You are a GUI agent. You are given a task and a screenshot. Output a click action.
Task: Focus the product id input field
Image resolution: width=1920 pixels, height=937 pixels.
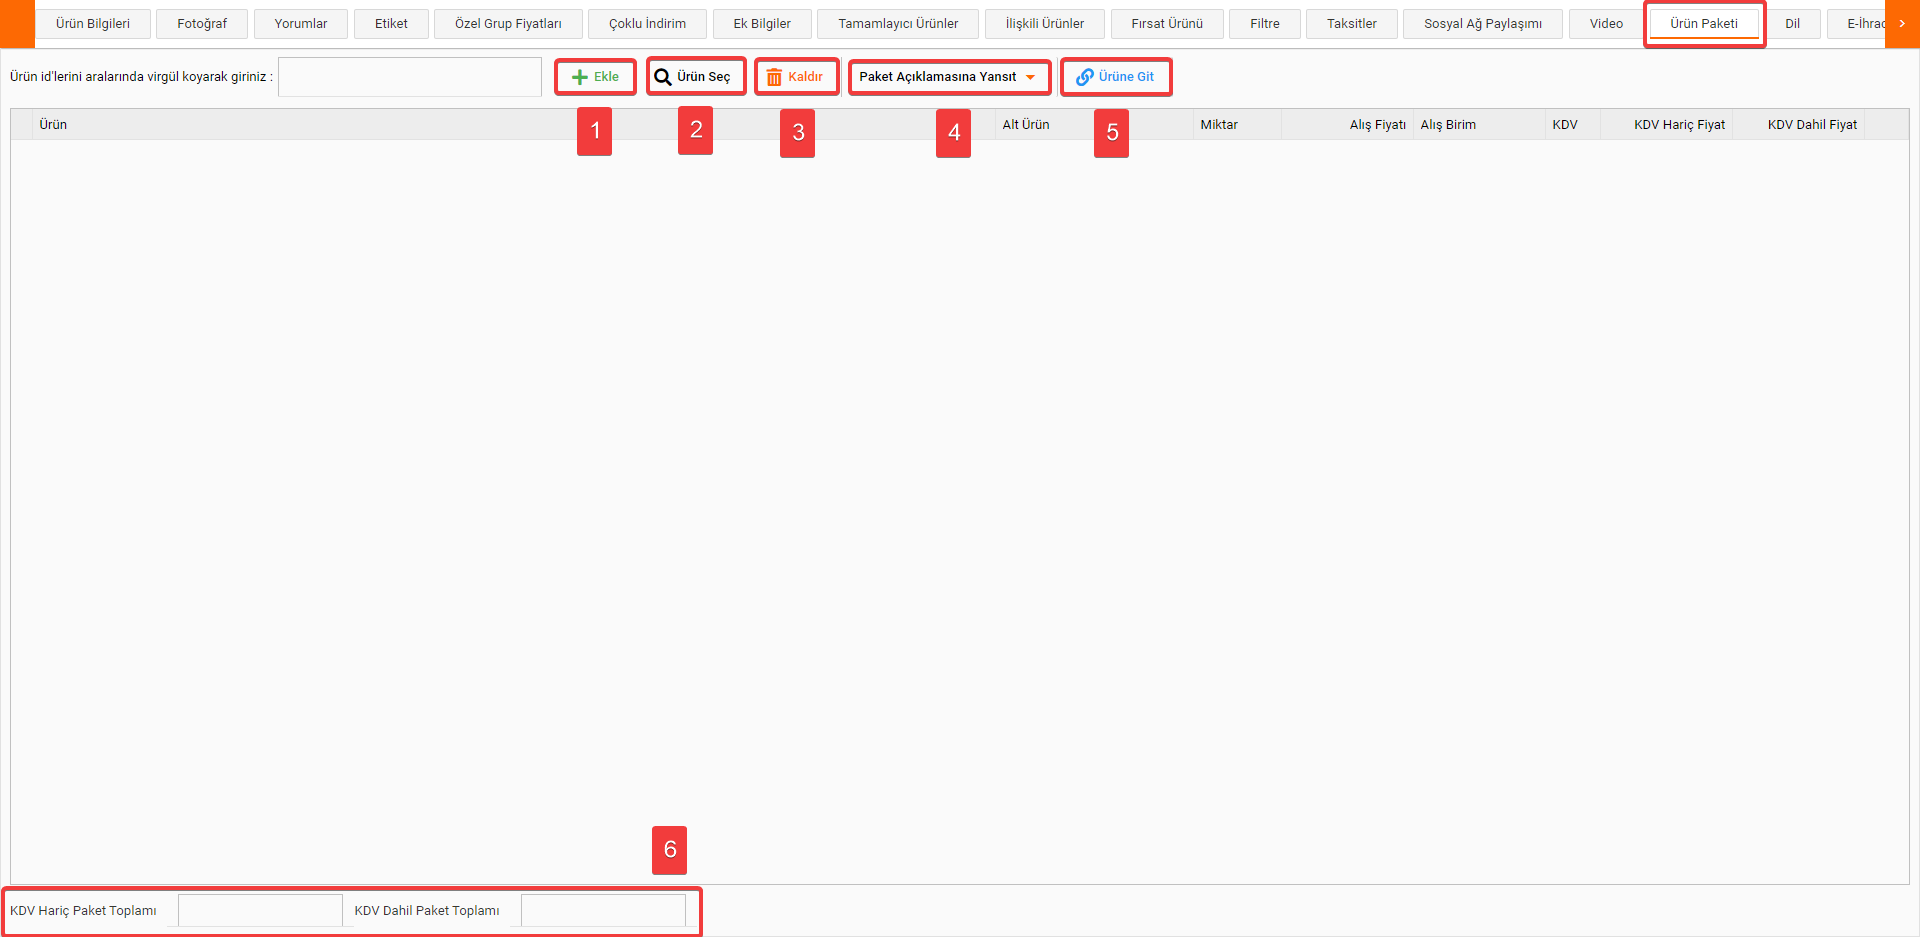coord(410,77)
